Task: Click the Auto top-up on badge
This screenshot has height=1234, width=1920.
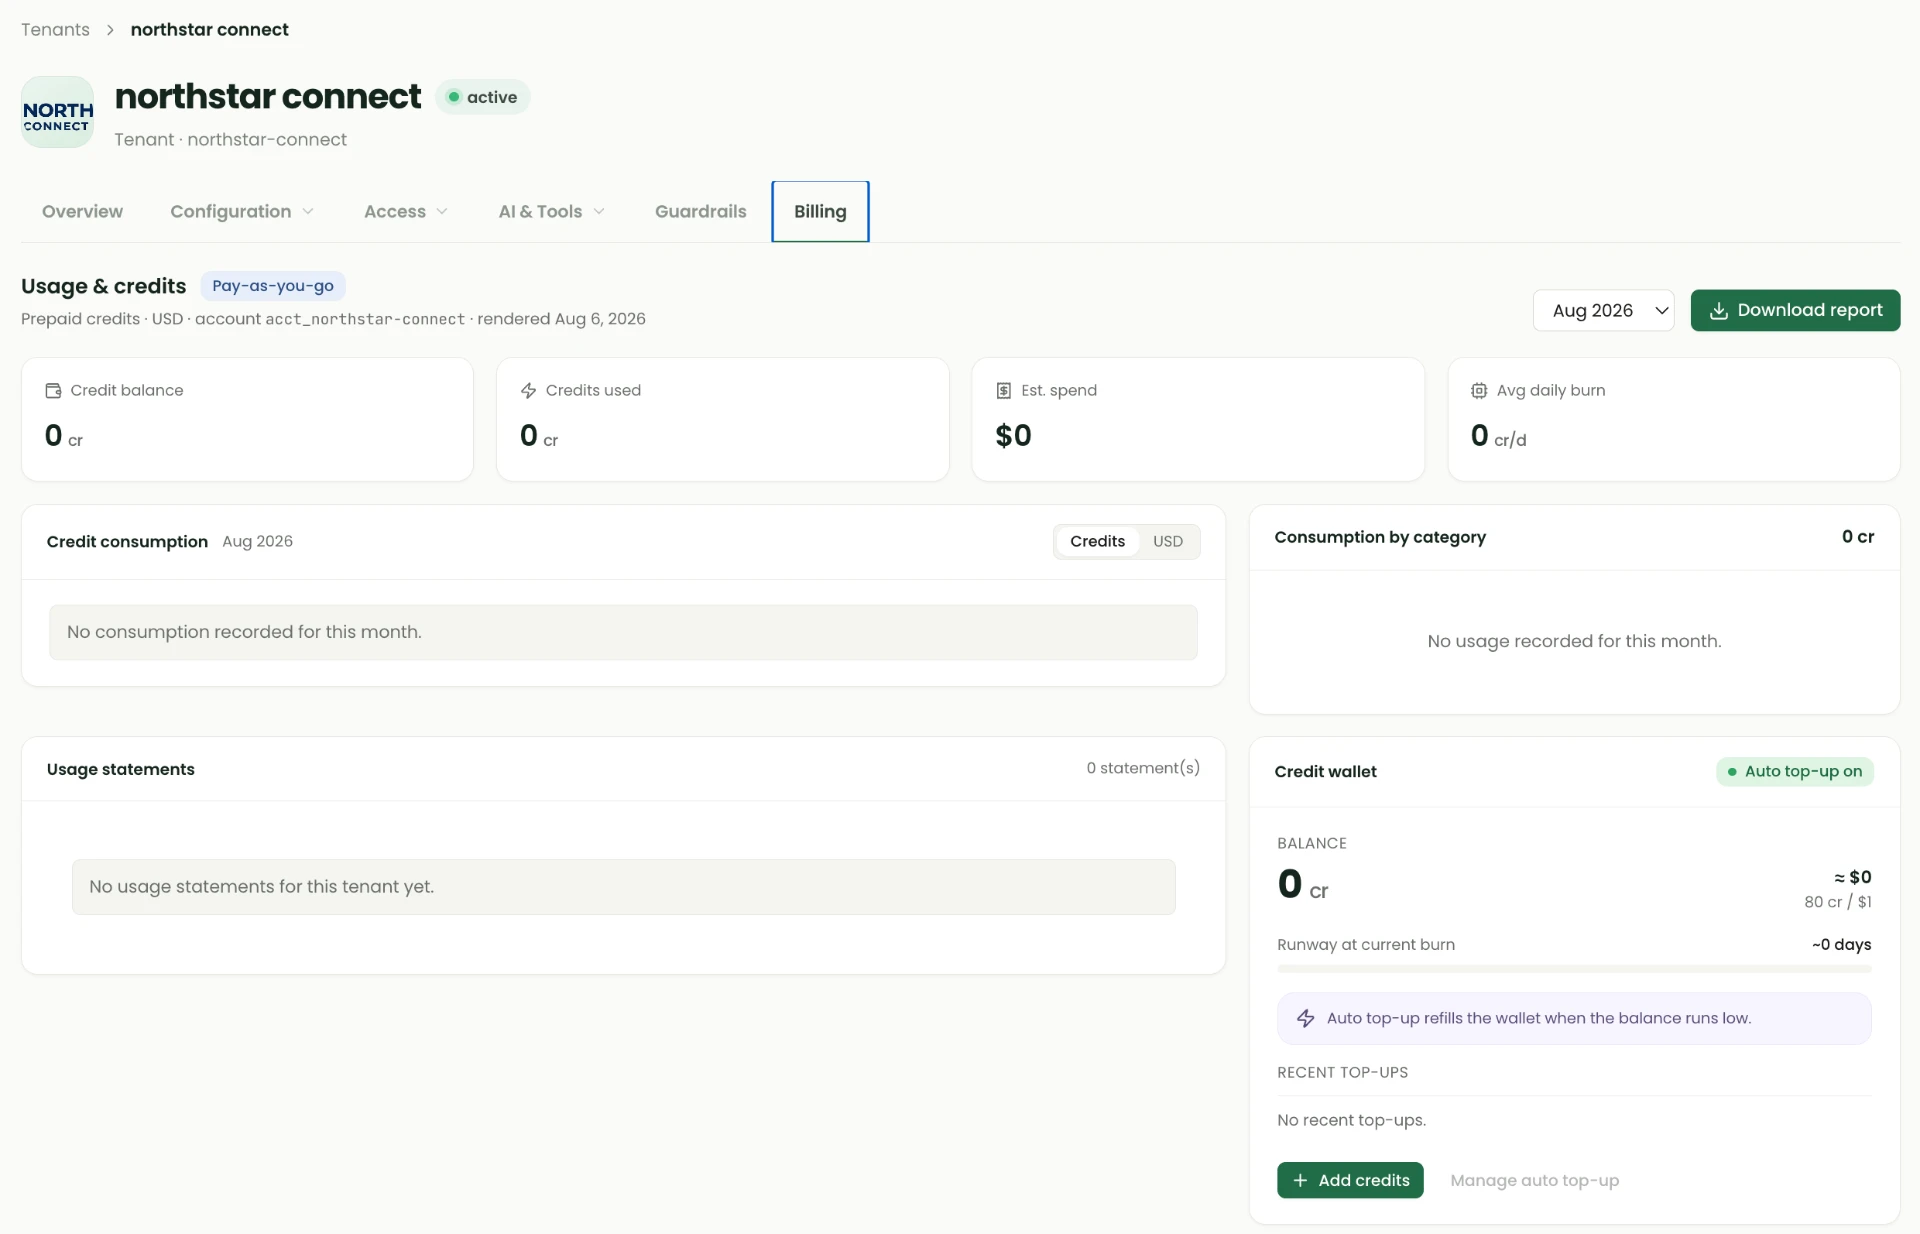Action: tap(1795, 772)
